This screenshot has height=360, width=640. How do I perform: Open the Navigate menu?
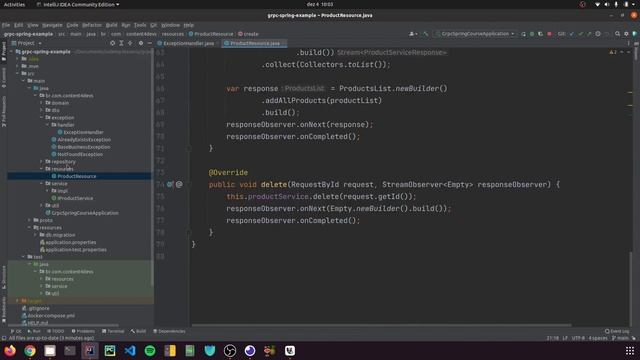(52, 25)
